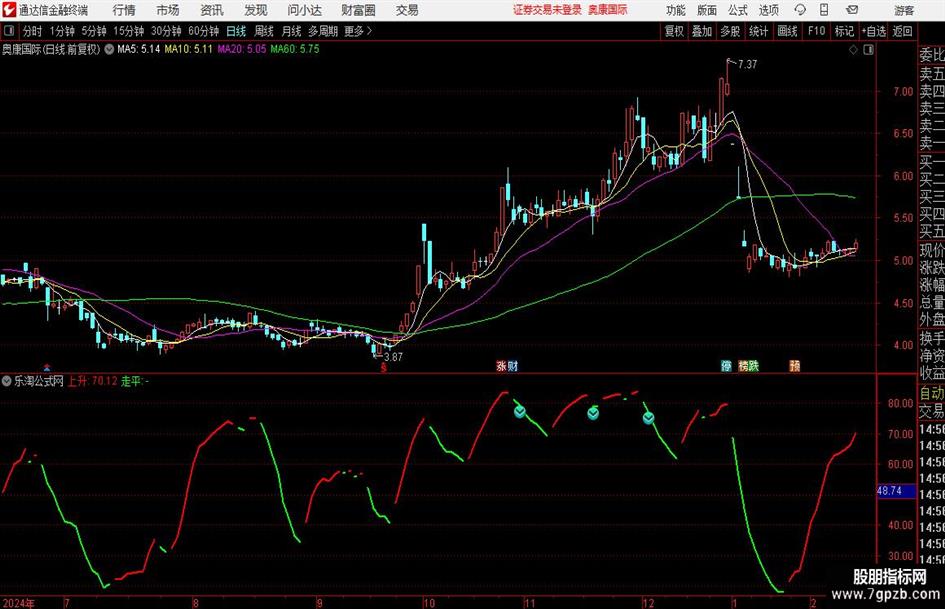The width and height of the screenshot is (945, 609).
Task: Select the 日线 period tab
Action: 236,31
